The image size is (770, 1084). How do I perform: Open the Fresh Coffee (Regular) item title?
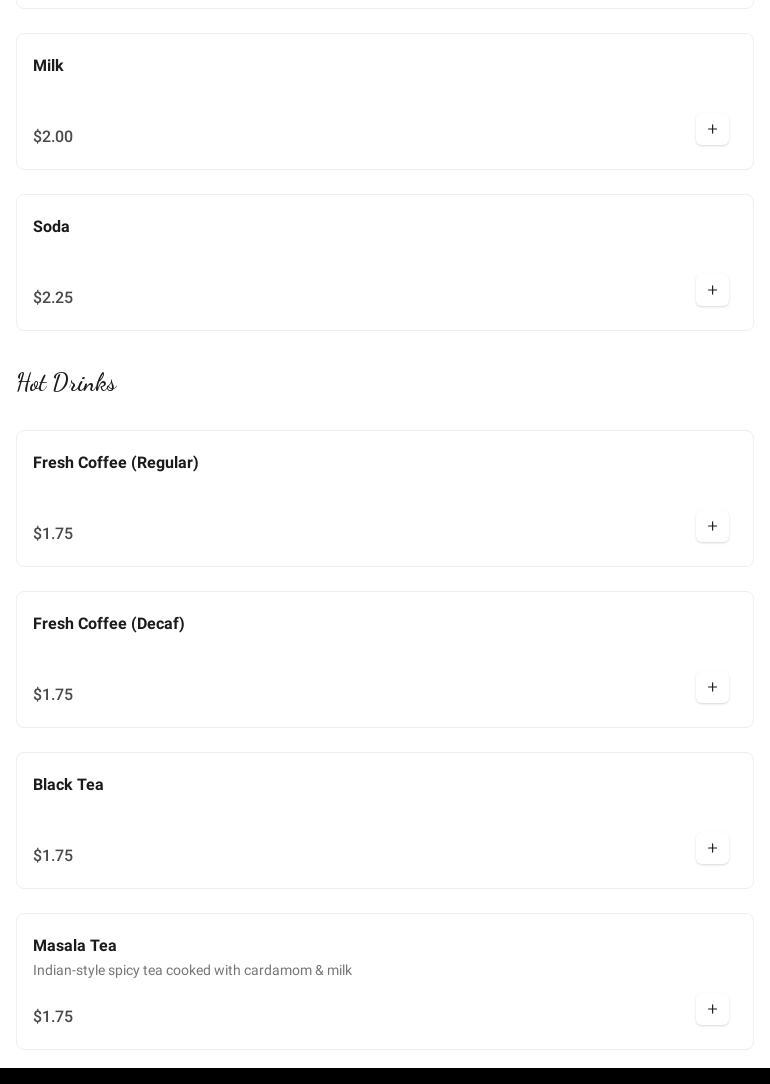point(116,463)
